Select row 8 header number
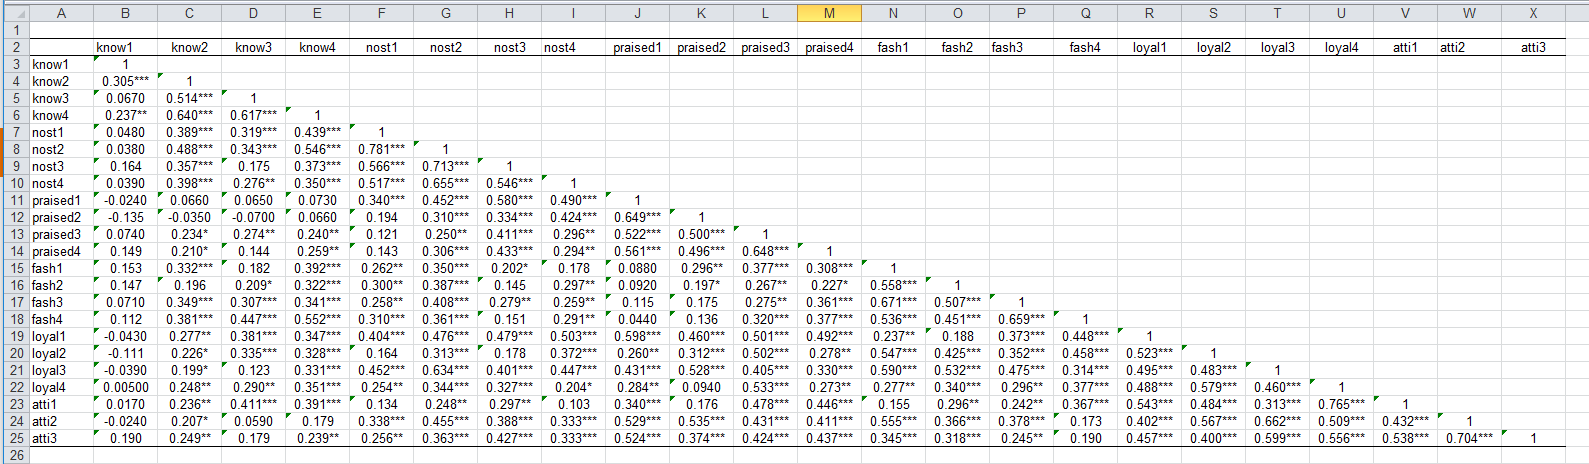 (x=15, y=149)
